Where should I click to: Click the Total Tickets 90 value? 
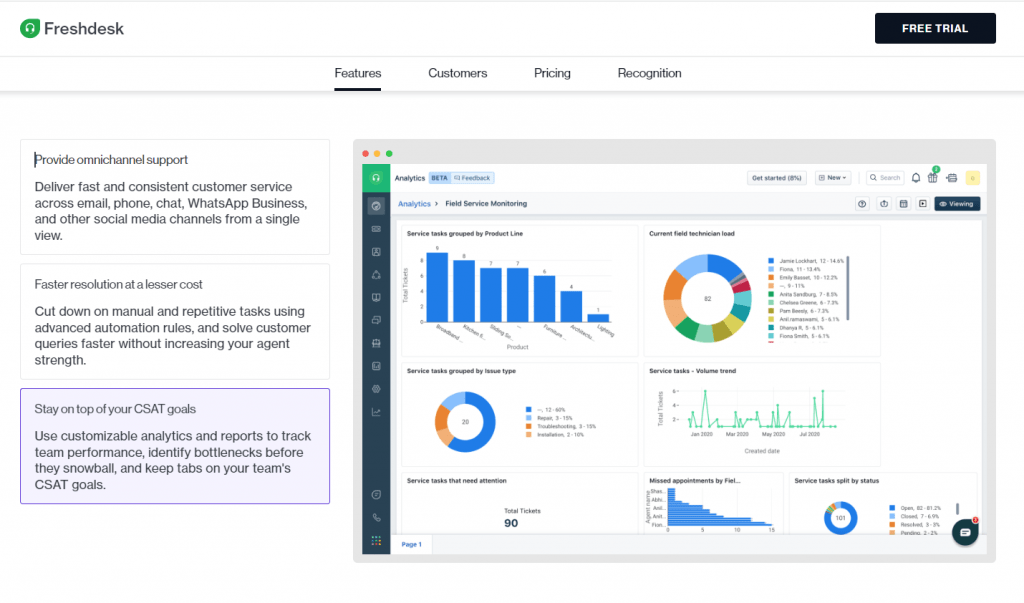tap(511, 523)
